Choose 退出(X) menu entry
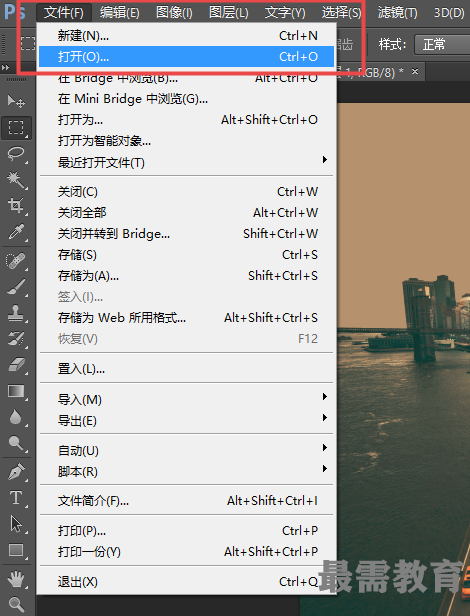Image resolution: width=470 pixels, height=616 pixels. click(185, 581)
